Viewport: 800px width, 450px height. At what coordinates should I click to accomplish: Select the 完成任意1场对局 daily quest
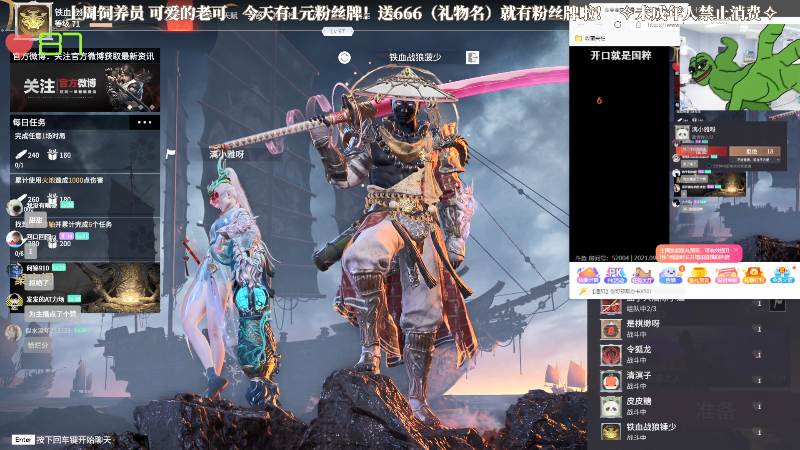[x=85, y=151]
